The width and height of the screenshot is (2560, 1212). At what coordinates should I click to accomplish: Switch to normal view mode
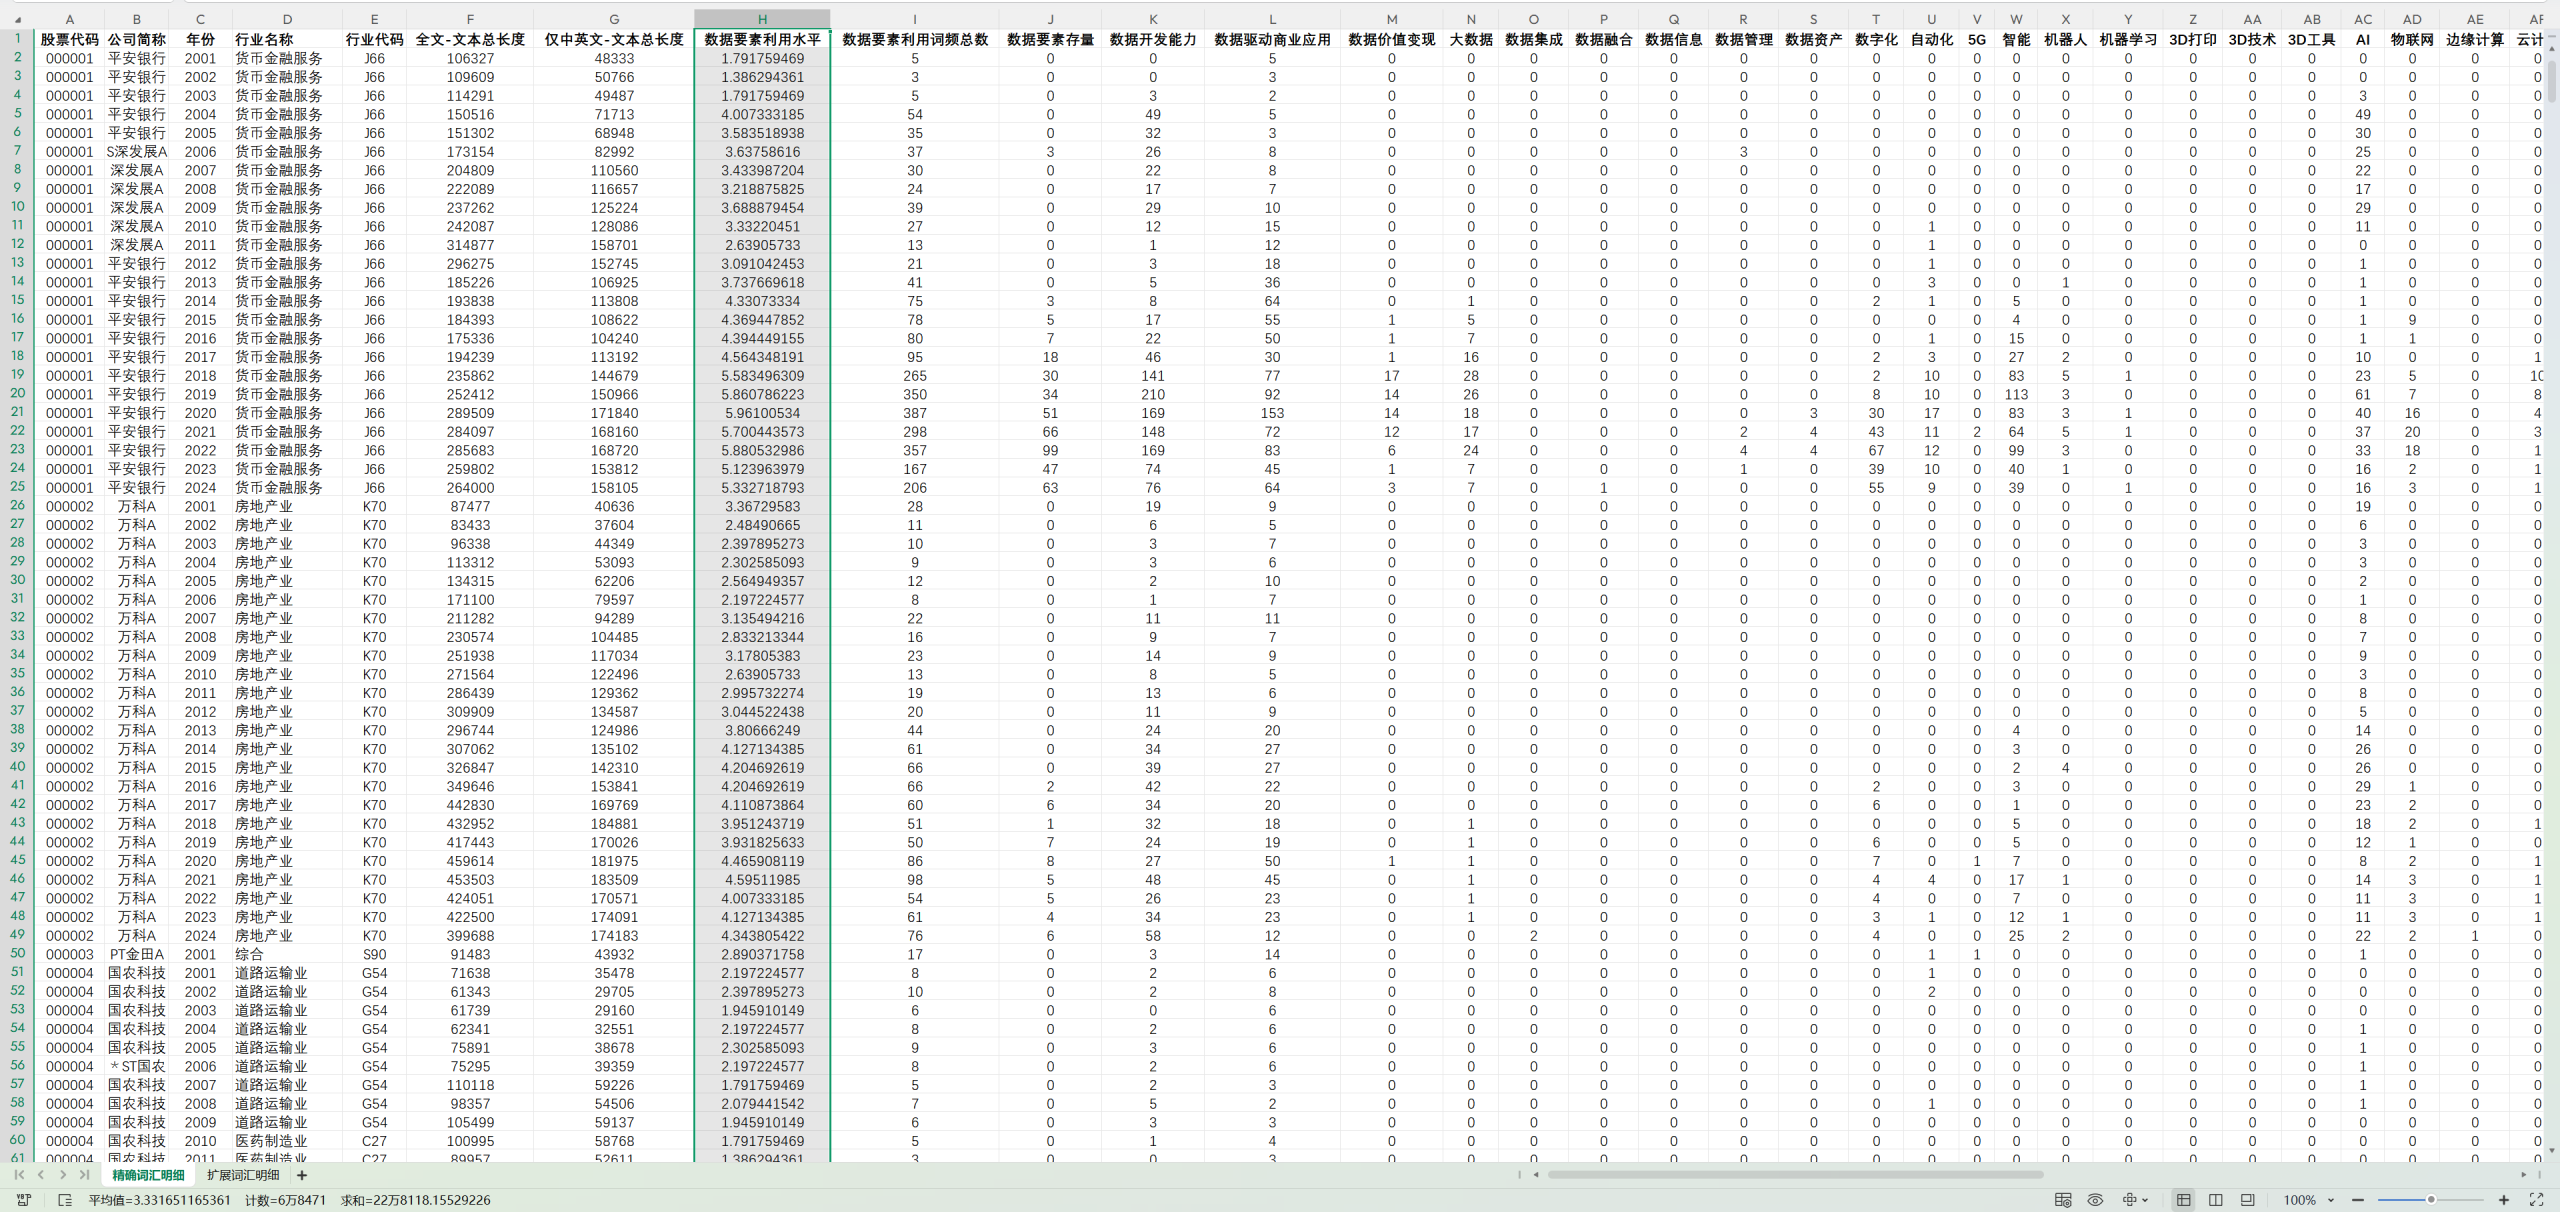[2183, 1200]
